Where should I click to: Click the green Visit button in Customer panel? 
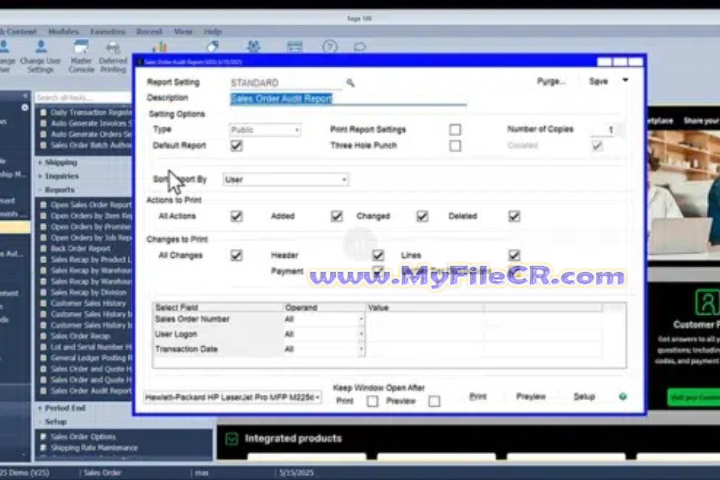(x=693, y=398)
